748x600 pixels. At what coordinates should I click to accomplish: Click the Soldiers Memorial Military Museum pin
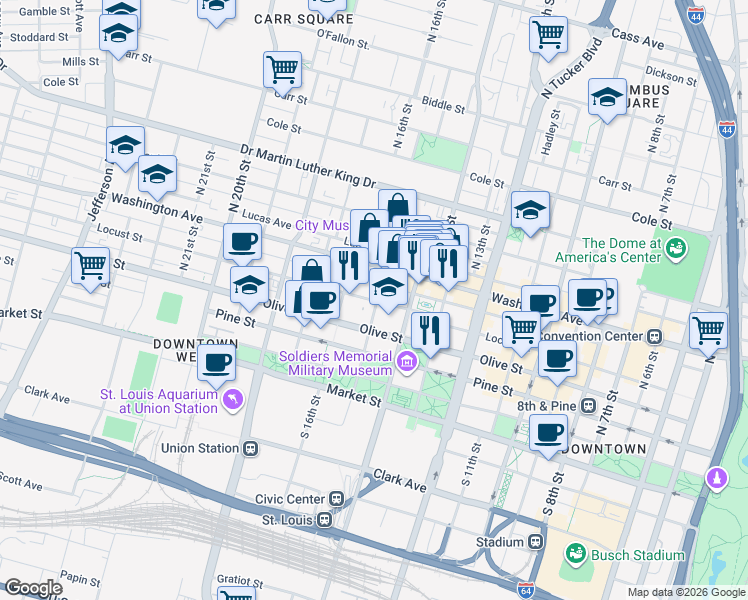(x=406, y=362)
